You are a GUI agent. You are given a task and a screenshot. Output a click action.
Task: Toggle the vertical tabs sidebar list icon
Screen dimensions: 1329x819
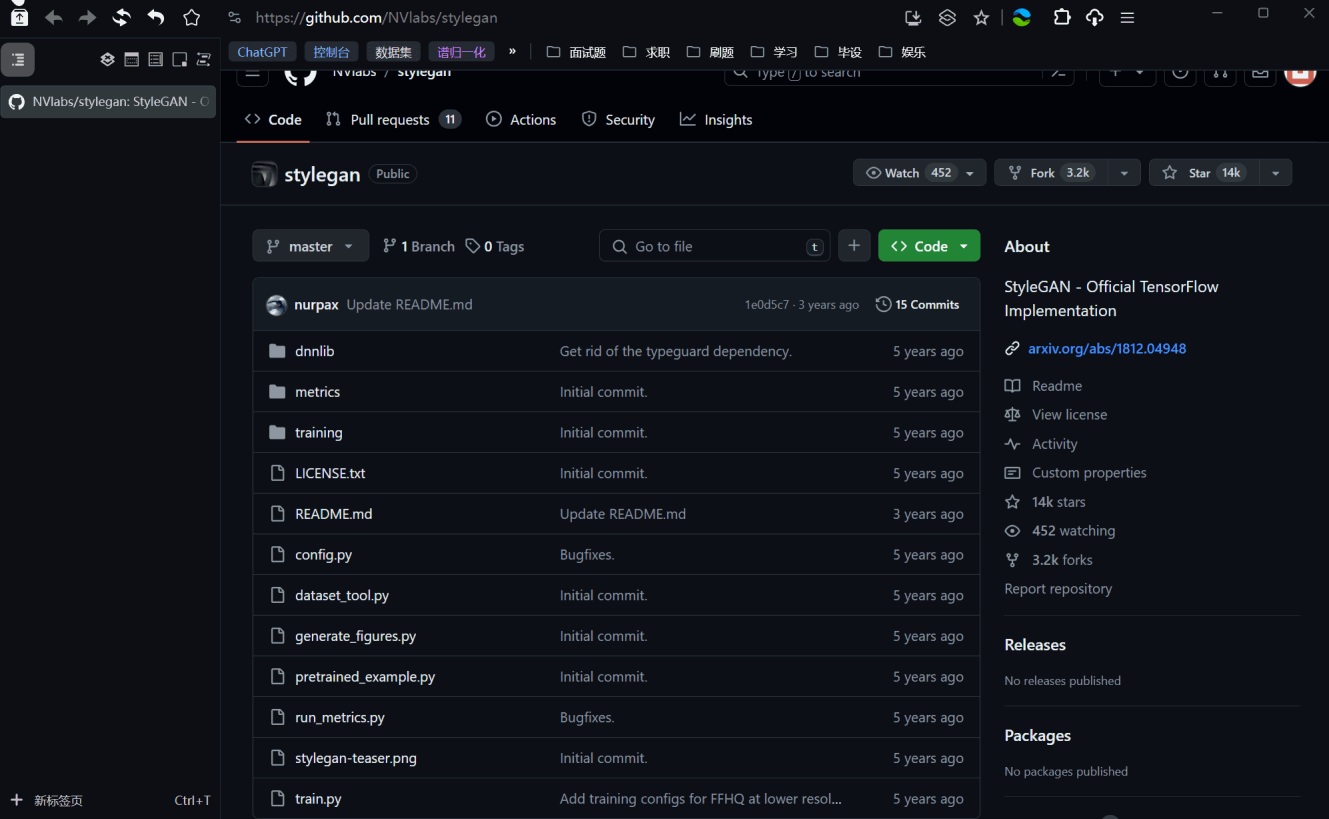(x=18, y=60)
